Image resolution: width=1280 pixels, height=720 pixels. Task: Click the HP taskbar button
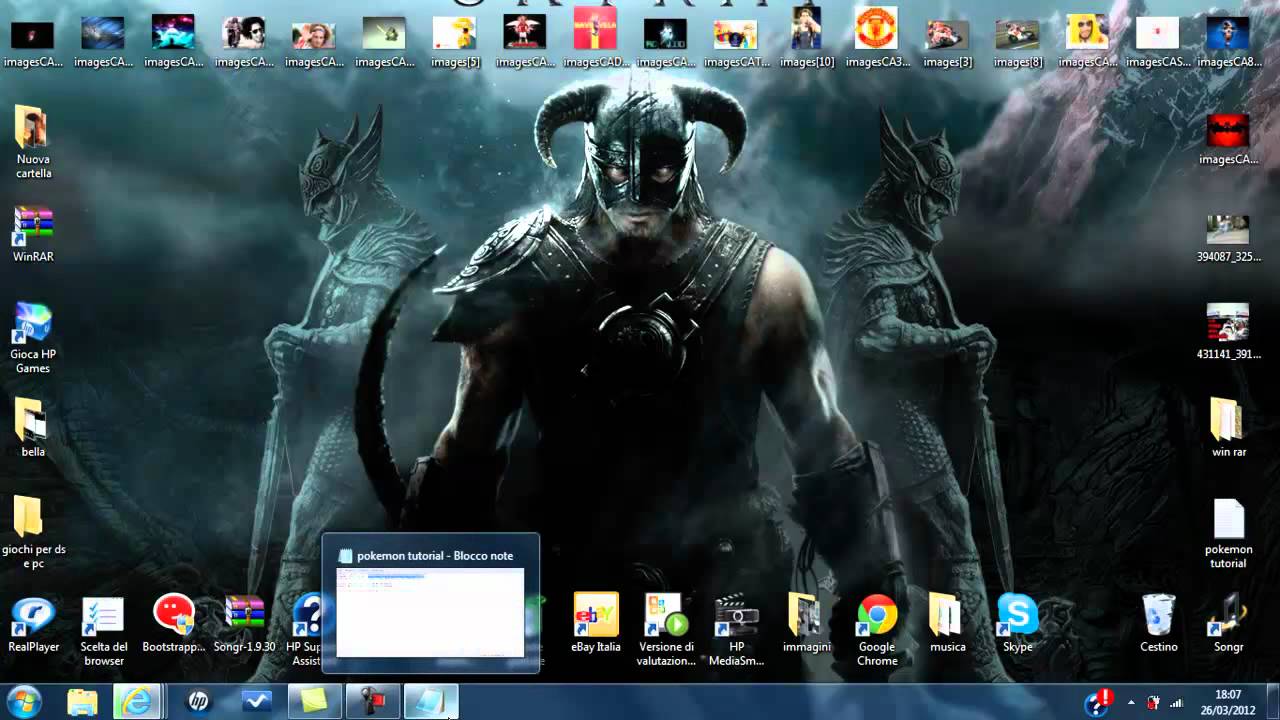coord(198,702)
